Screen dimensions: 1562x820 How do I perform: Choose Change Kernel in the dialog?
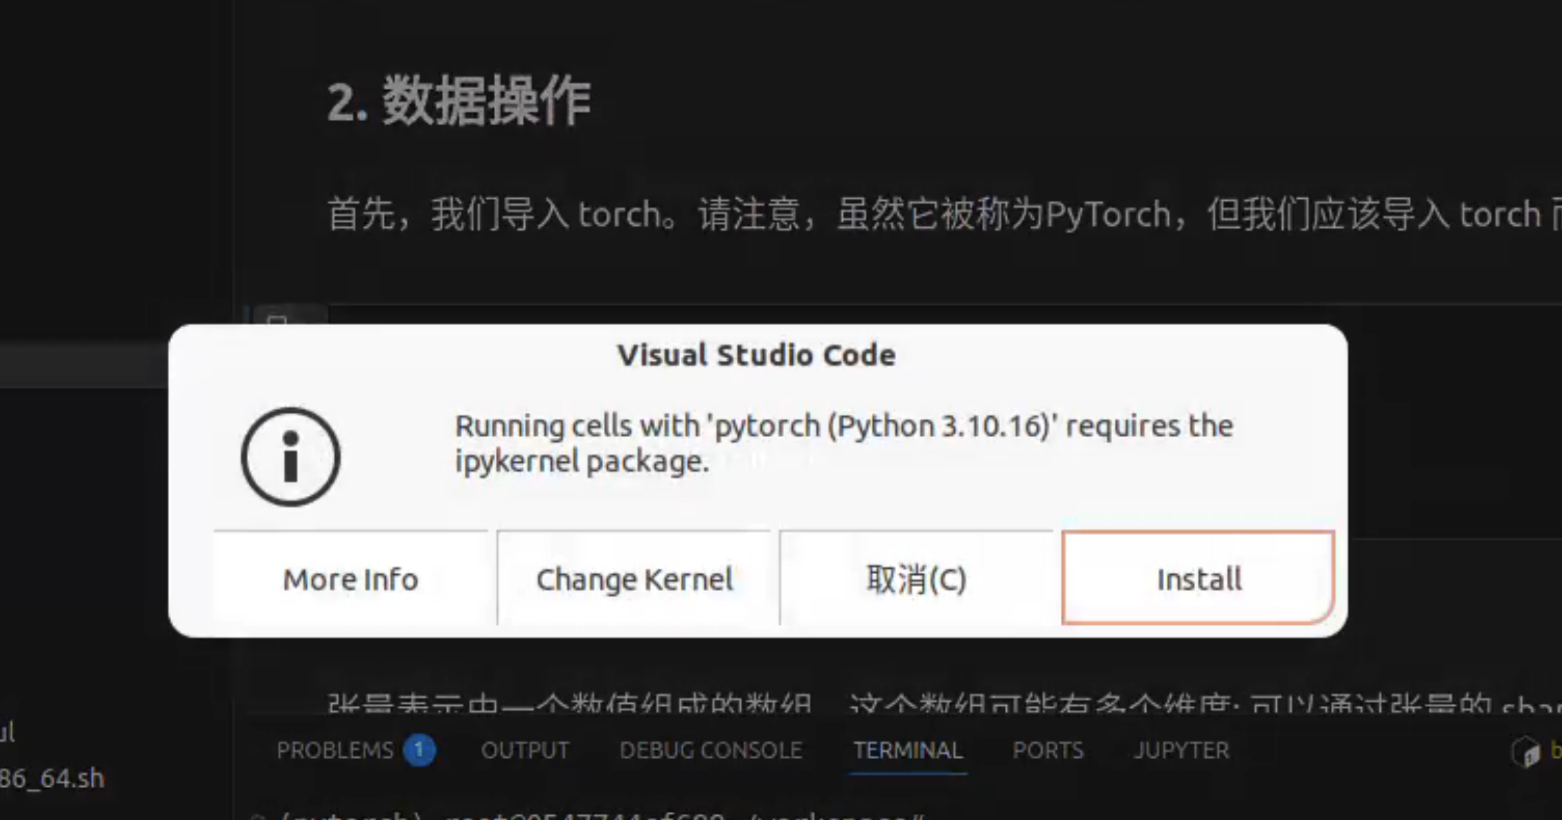pos(635,579)
